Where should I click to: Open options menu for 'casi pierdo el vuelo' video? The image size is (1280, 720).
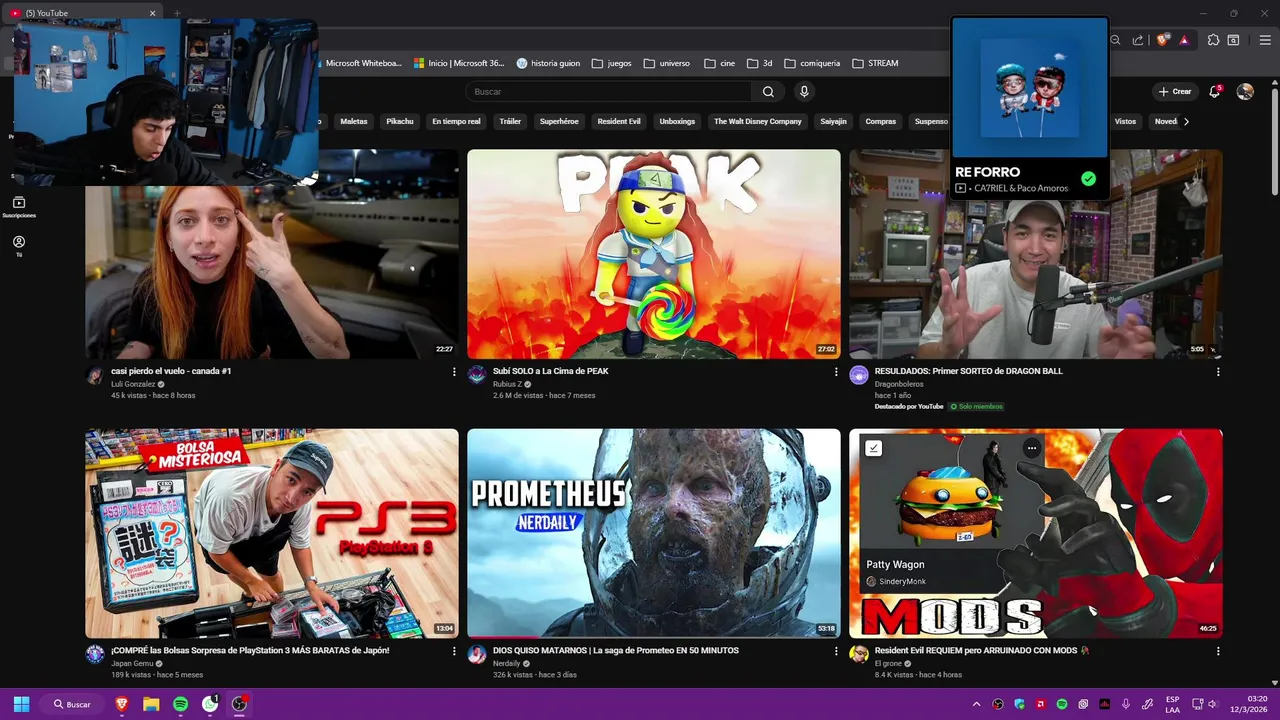click(454, 372)
